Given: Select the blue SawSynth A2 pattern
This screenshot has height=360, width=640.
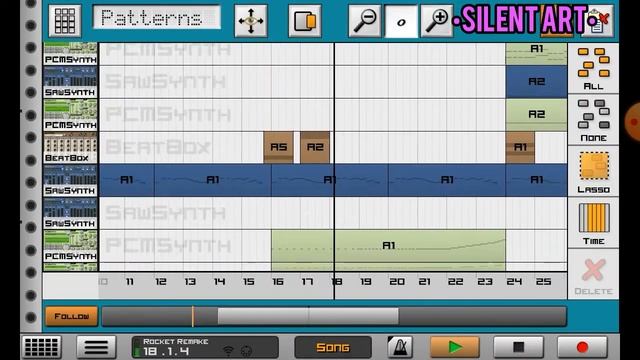Looking at the screenshot, I should pos(536,82).
